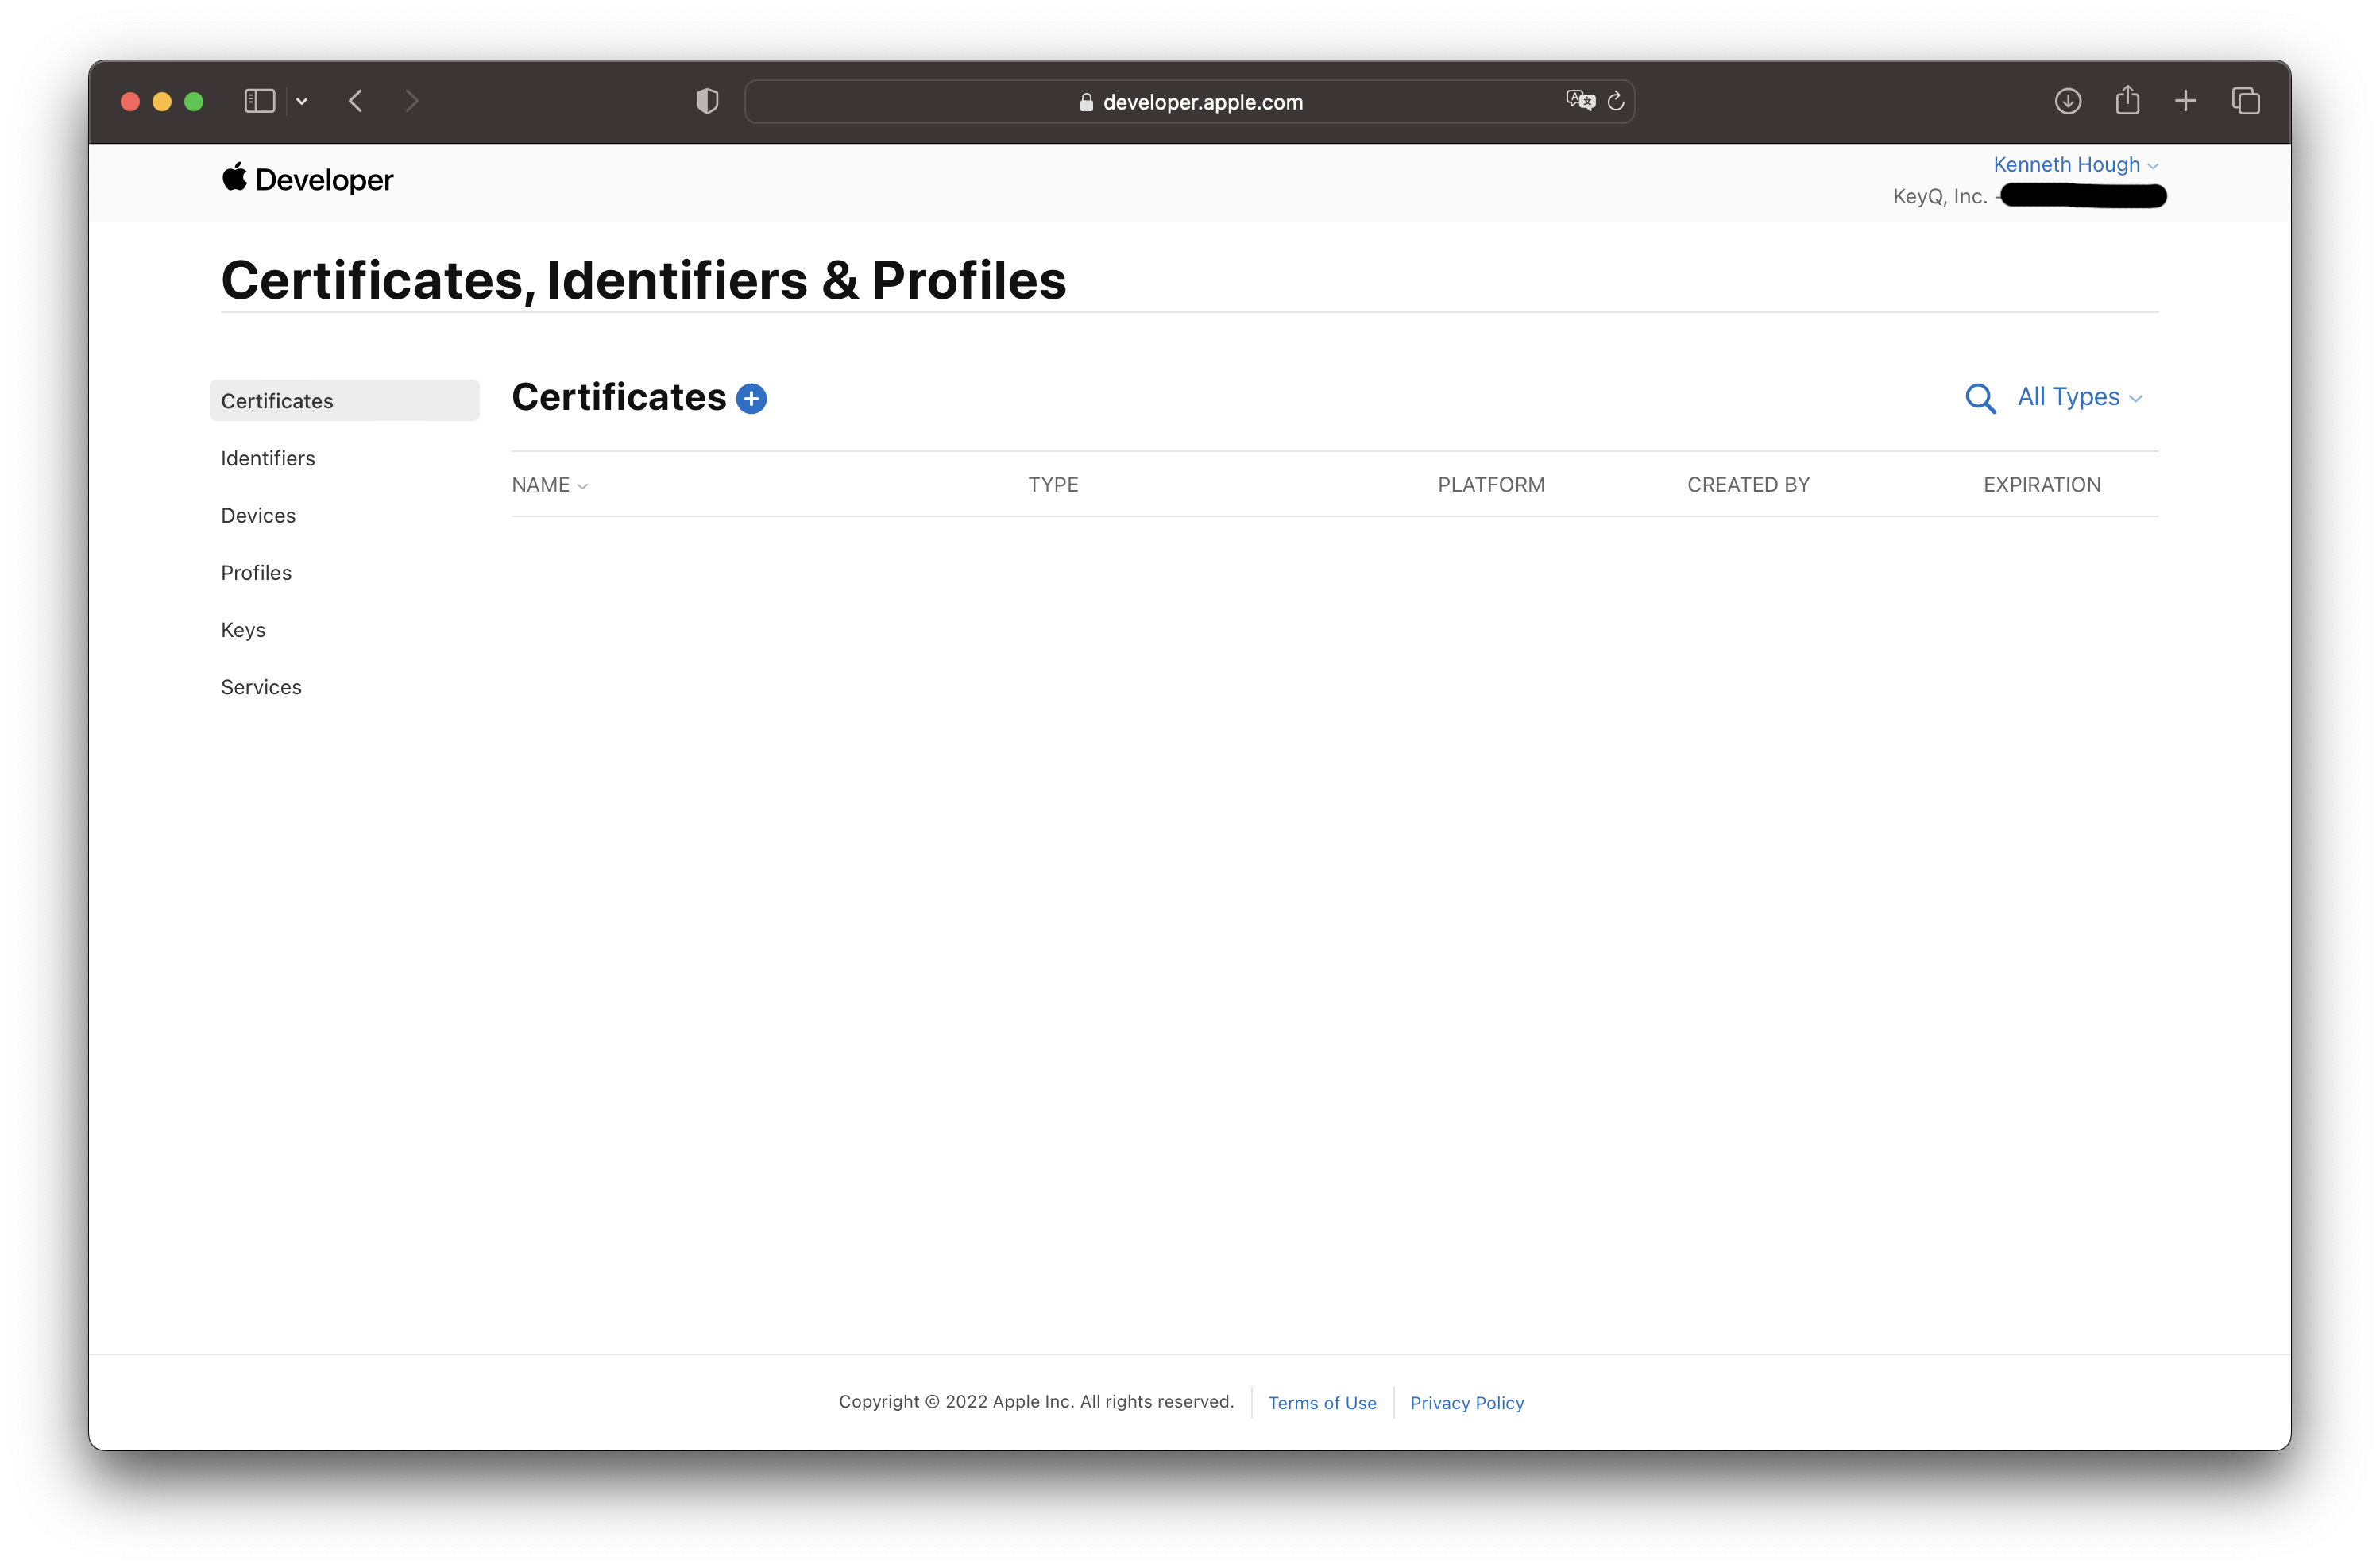Click the share icon in Safari toolbar
Image resolution: width=2380 pixels, height=1568 pixels.
[2127, 100]
